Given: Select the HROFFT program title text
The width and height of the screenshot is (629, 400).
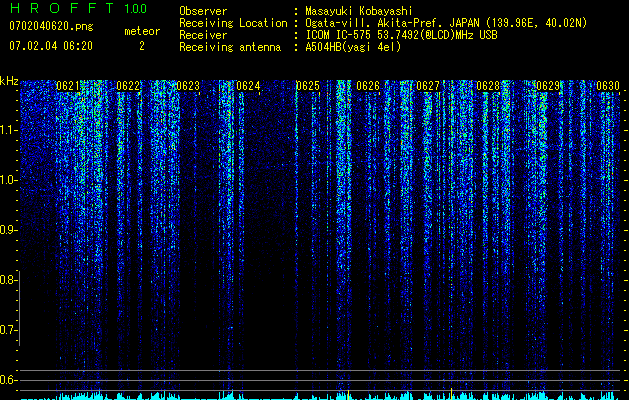Looking at the screenshot, I should pyautogui.click(x=62, y=8).
